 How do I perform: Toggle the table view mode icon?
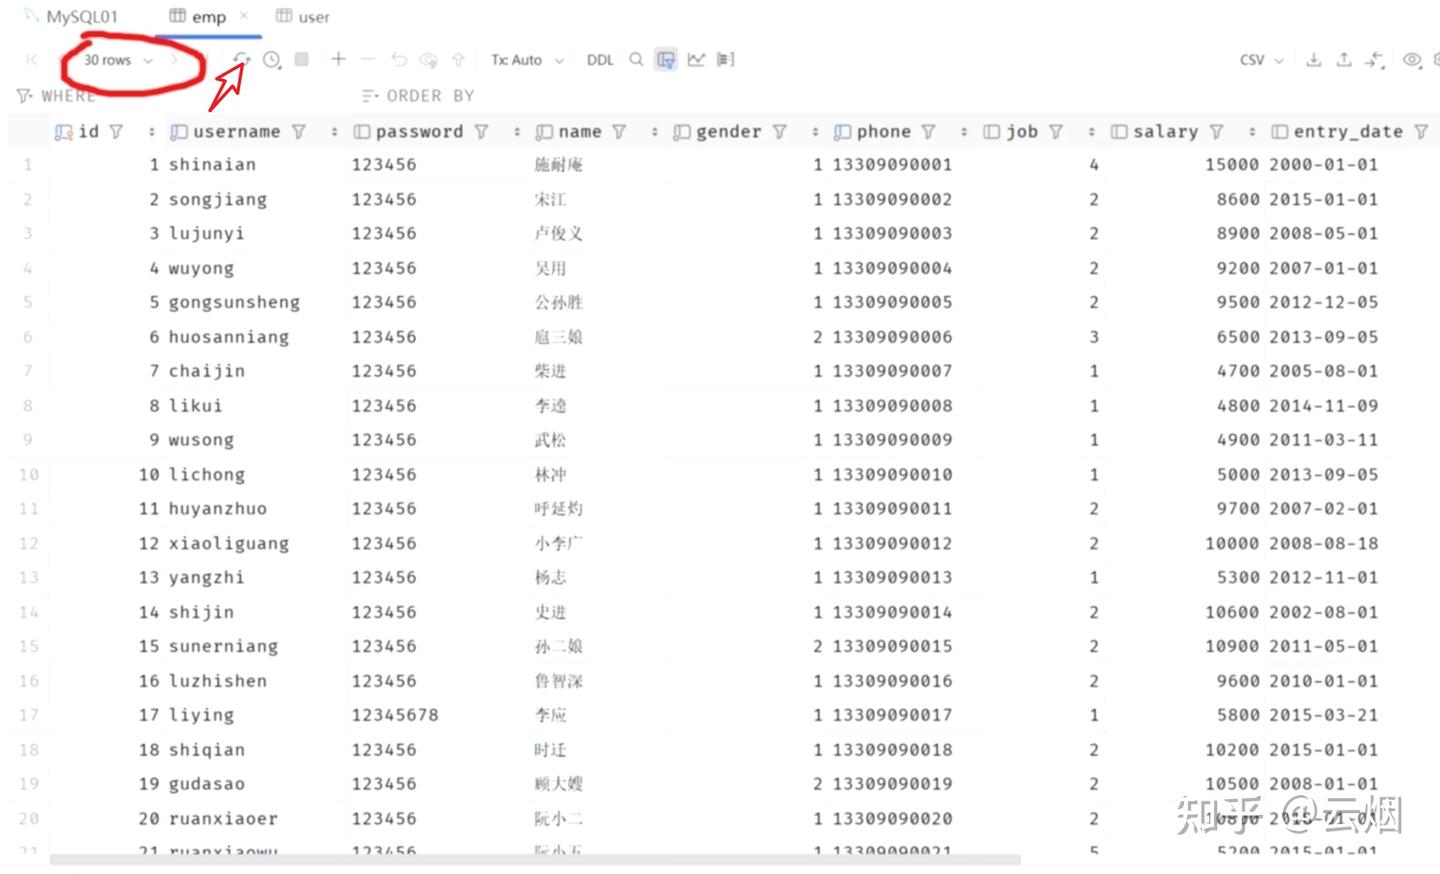click(x=665, y=60)
